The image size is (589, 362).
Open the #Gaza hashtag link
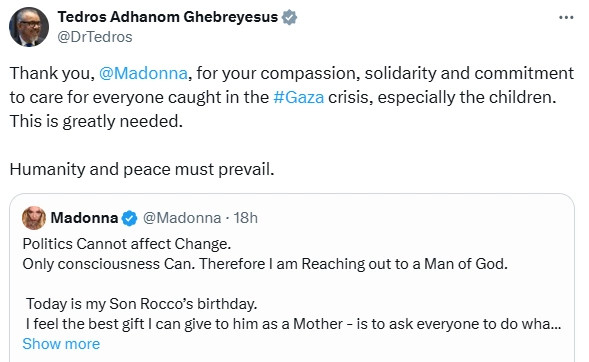click(298, 97)
